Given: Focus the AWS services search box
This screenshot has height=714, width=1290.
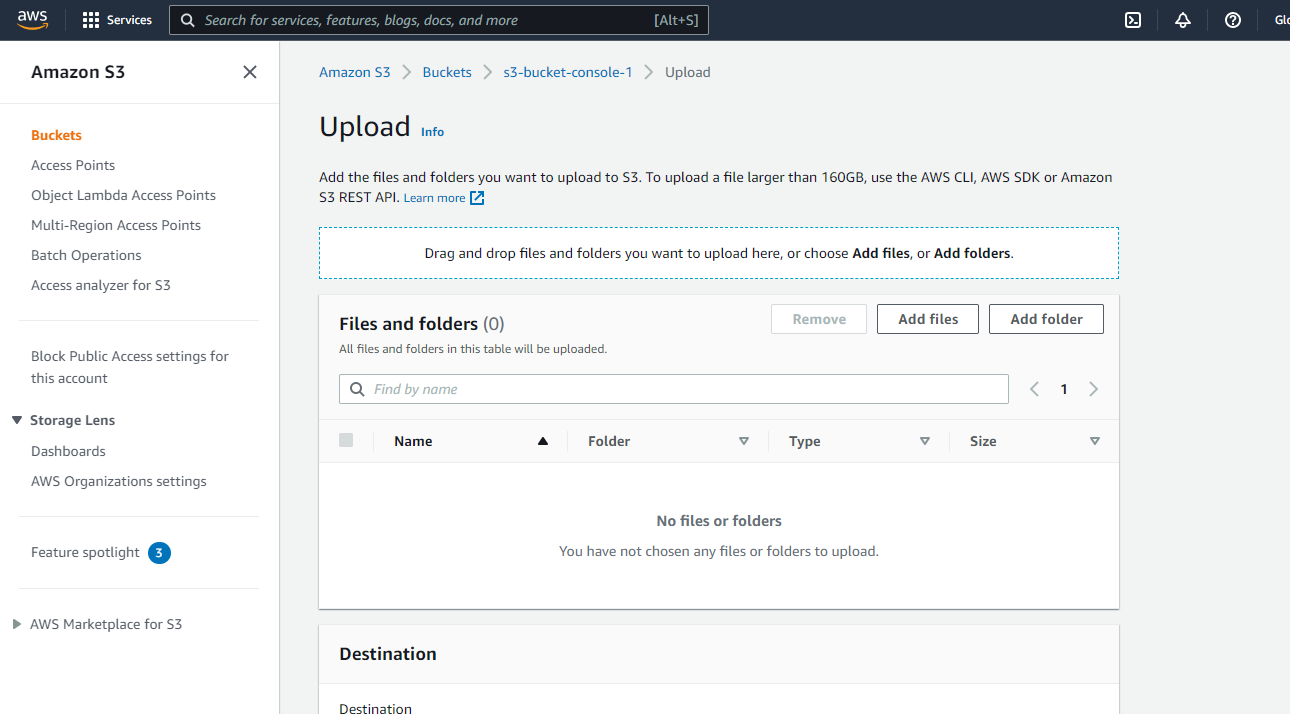Looking at the screenshot, I should [439, 20].
